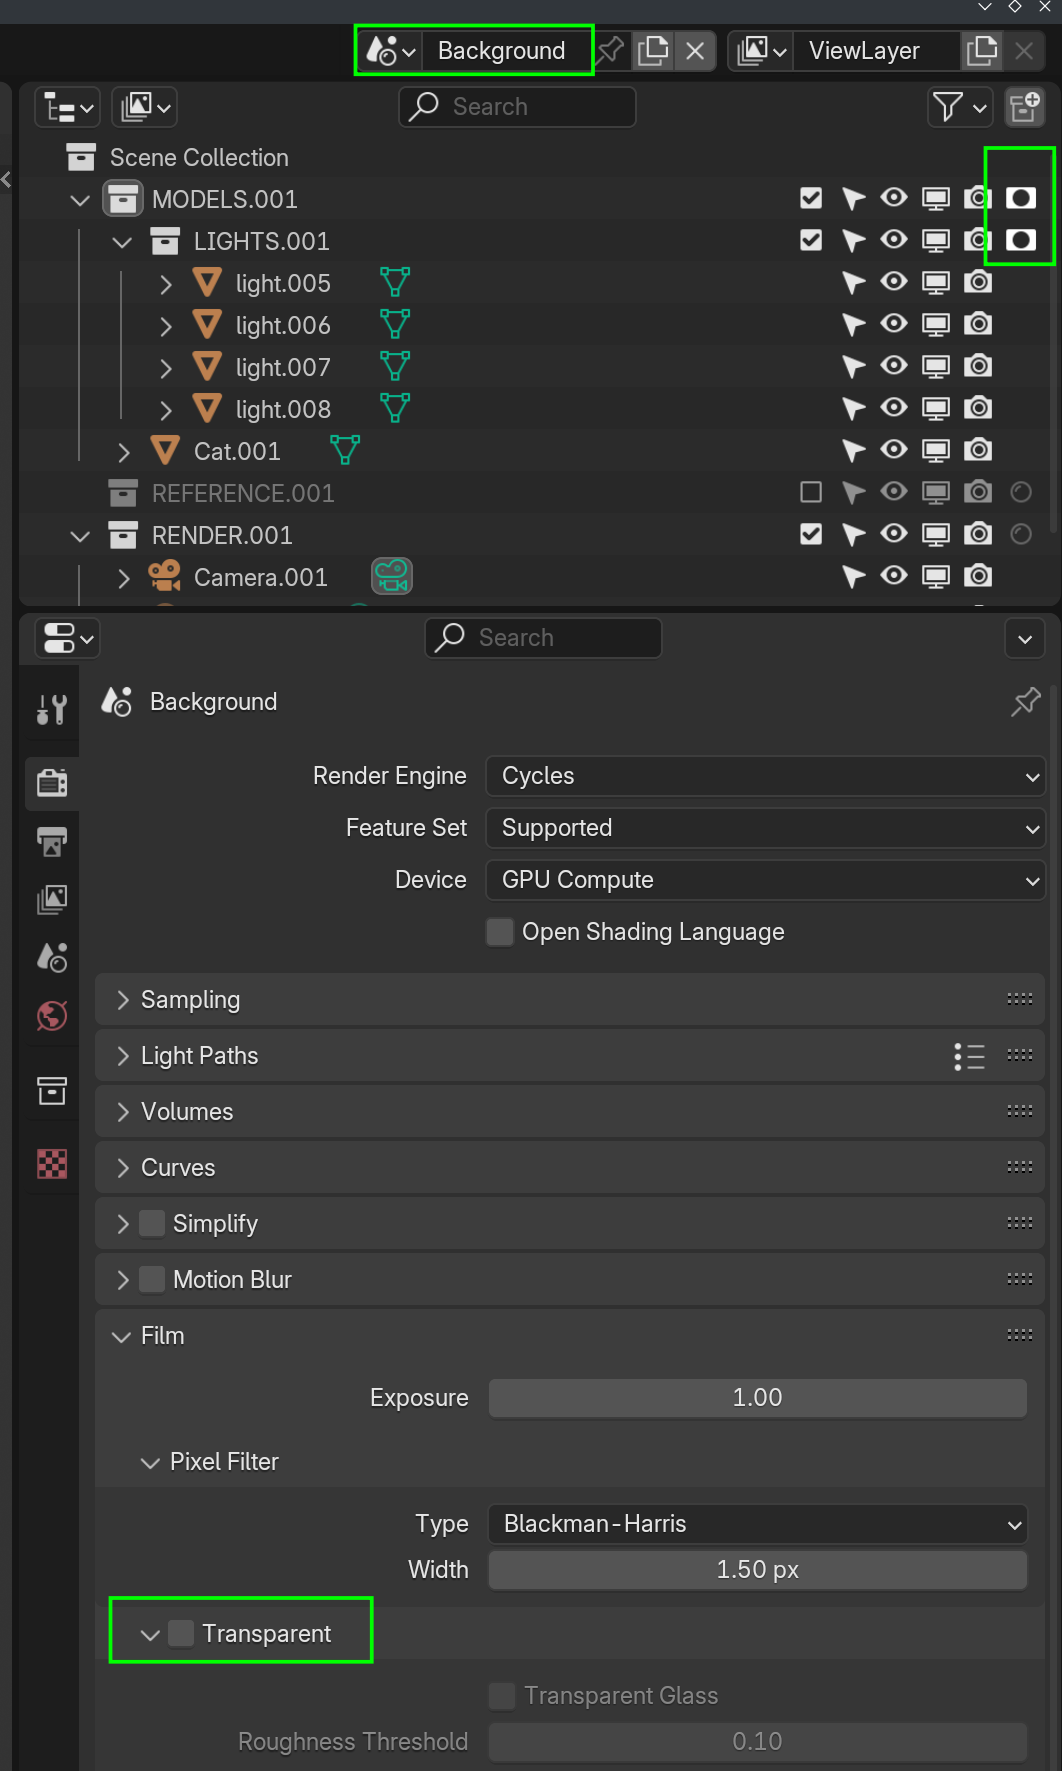Click the outliner Search field
Viewport: 1062px width, 1771px height.
[x=517, y=107]
